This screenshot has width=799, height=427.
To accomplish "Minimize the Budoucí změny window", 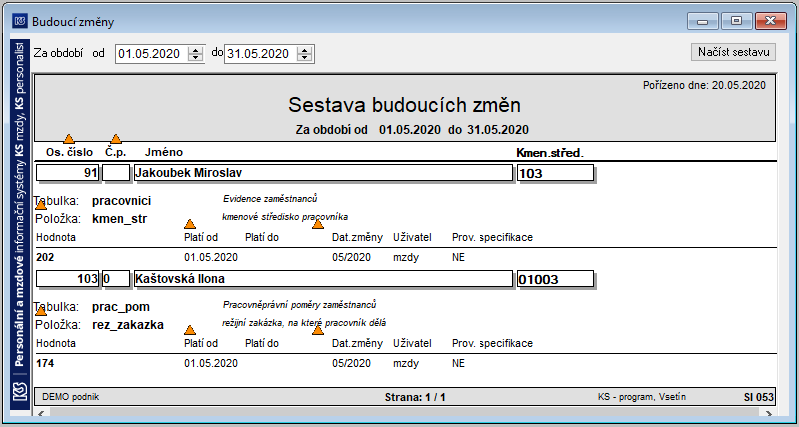I will (703, 21).
